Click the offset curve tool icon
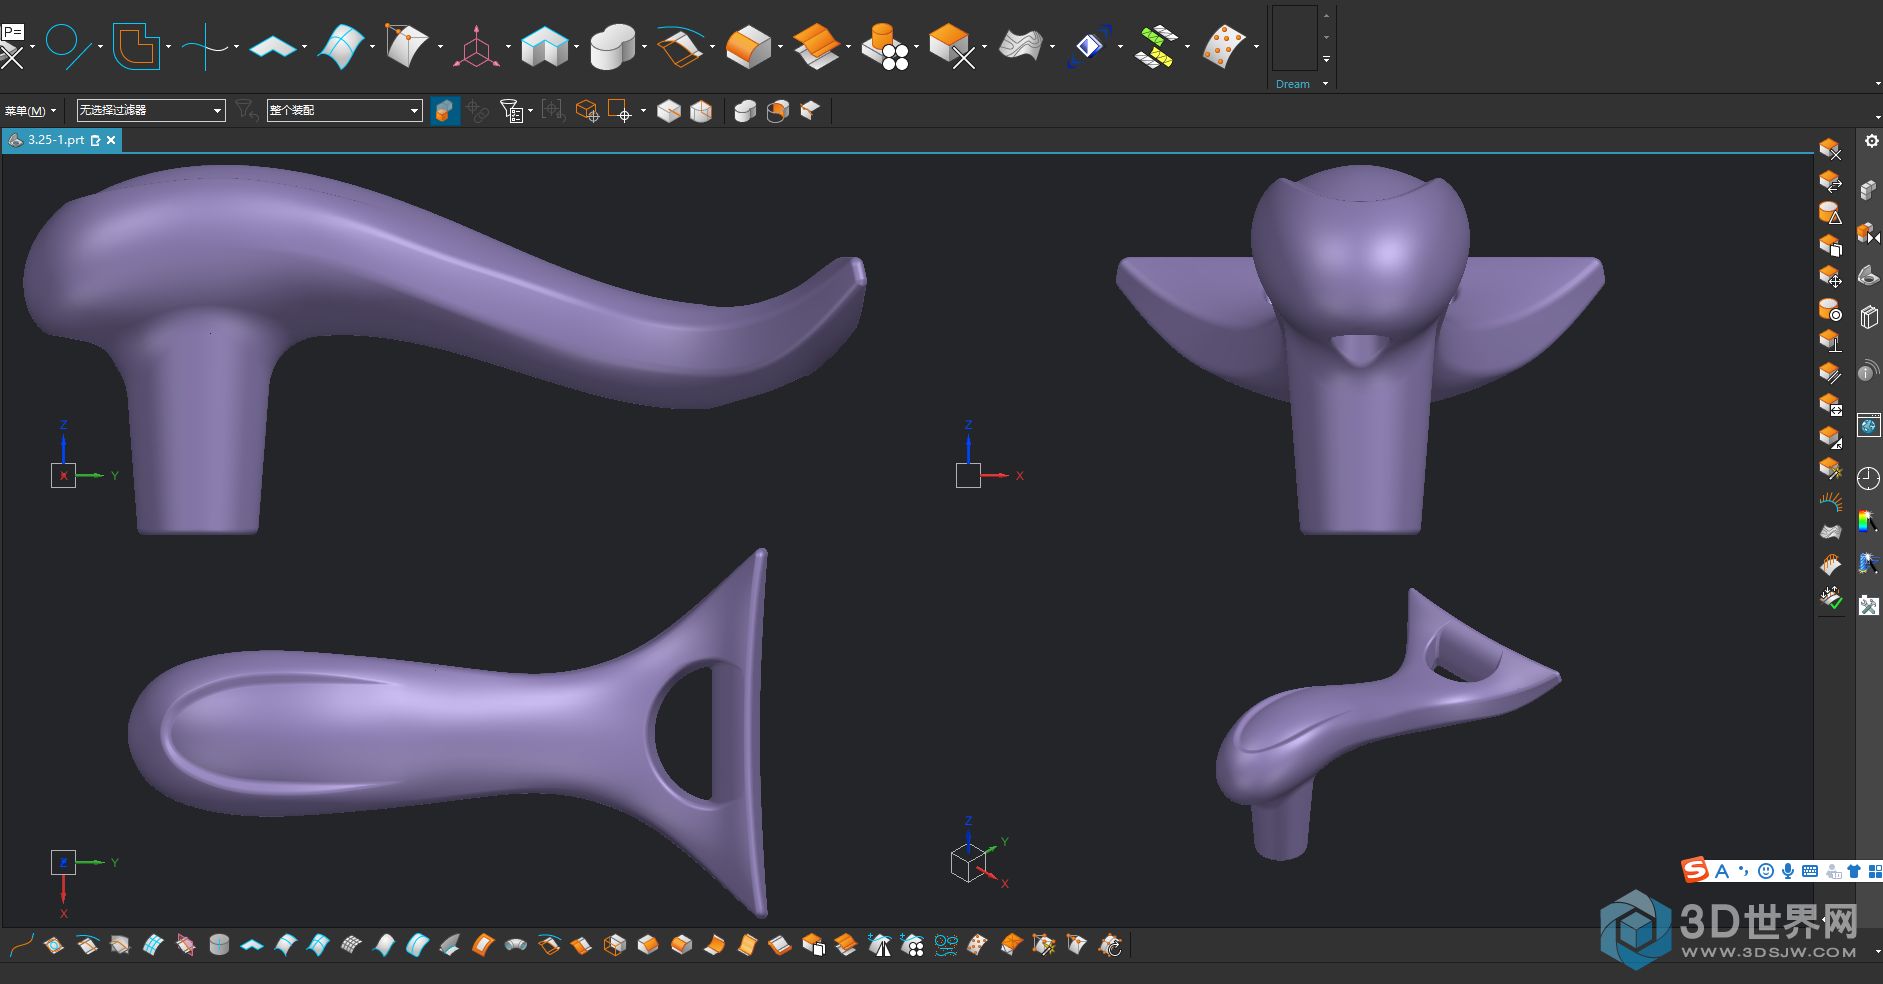The width and height of the screenshot is (1883, 984). [136, 45]
